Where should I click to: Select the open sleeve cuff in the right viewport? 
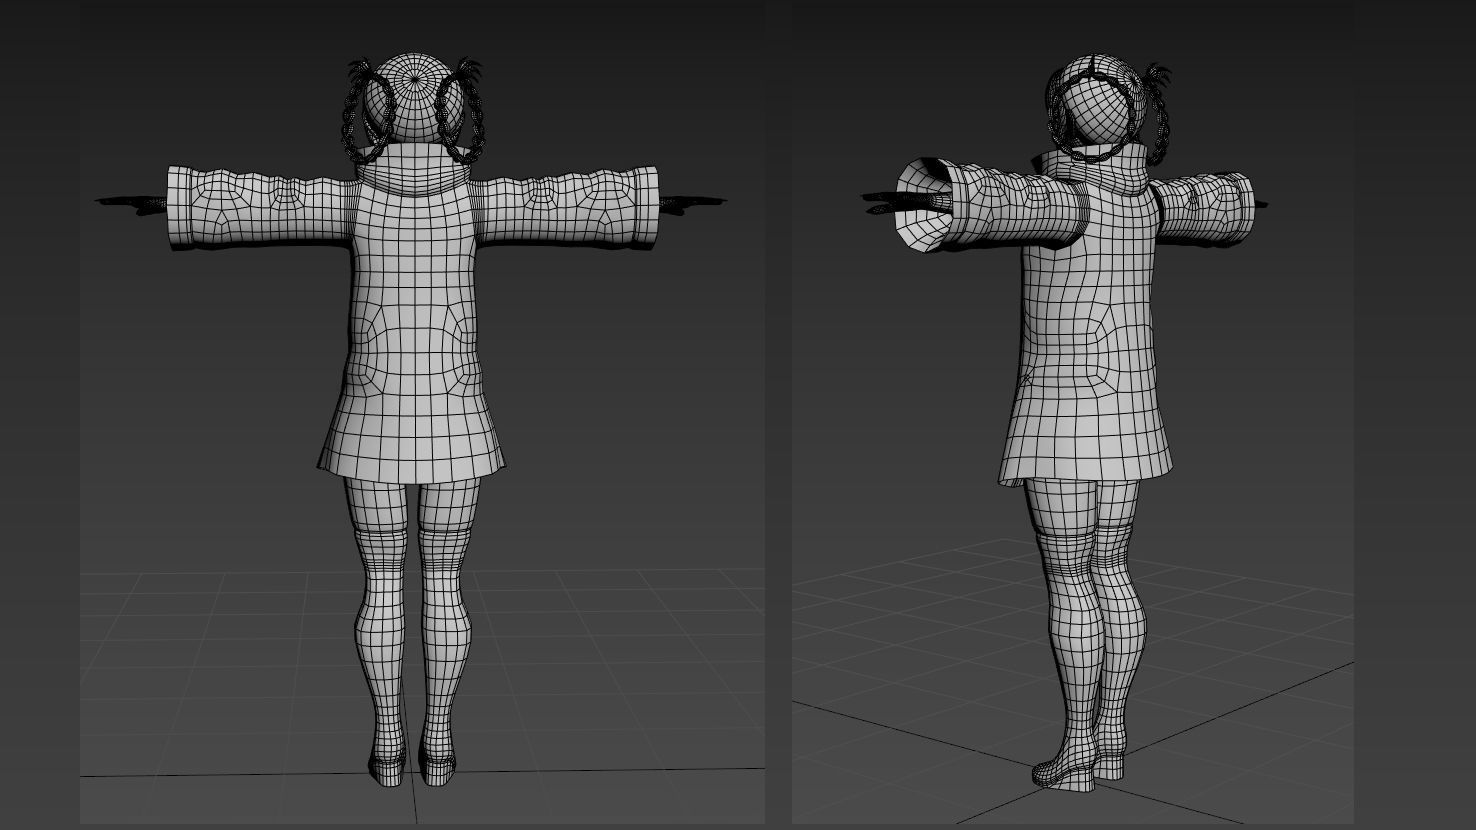click(x=923, y=207)
